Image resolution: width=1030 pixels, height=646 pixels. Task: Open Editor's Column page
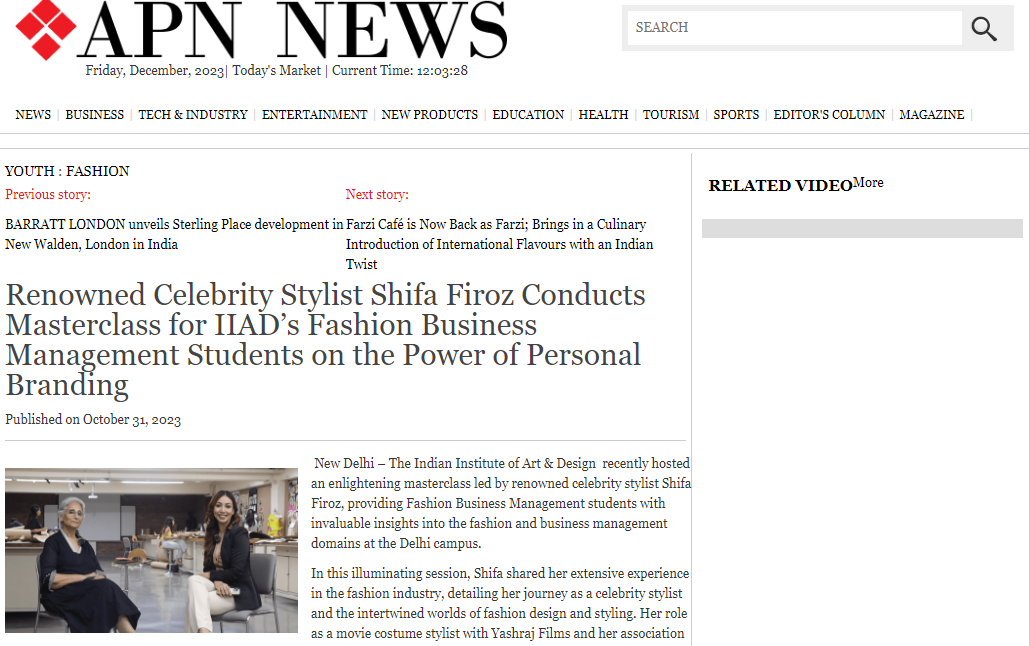(829, 115)
